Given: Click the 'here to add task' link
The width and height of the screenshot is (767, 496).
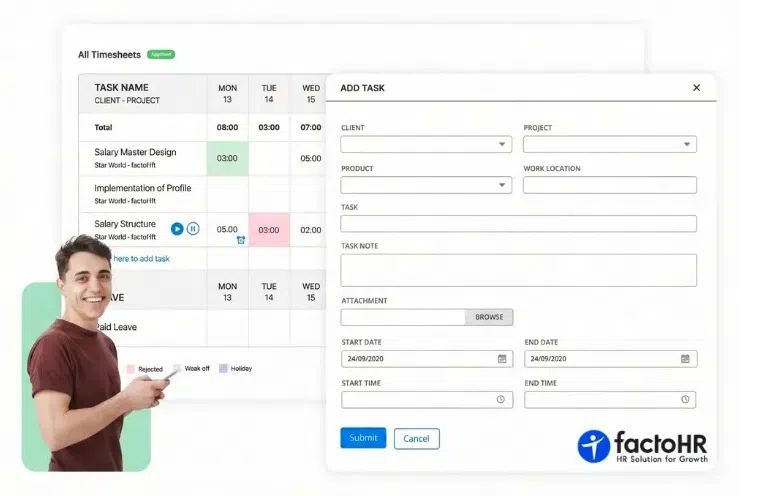Looking at the screenshot, I should click(141, 259).
